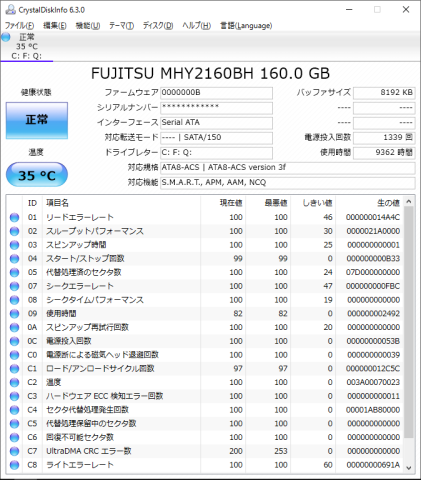Image resolution: width=421 pixels, height=480 pixels.
Task: Click the drive letter field C: F: Q:
Action: pos(216,153)
